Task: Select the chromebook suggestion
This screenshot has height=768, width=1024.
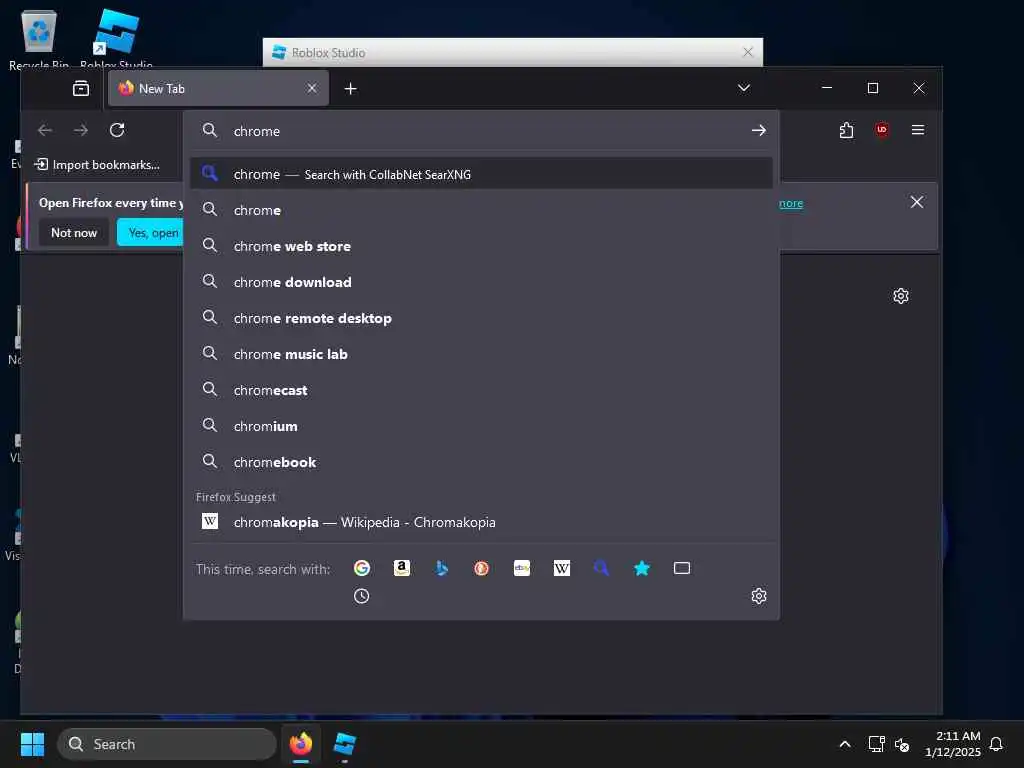Action: pyautogui.click(x=481, y=462)
